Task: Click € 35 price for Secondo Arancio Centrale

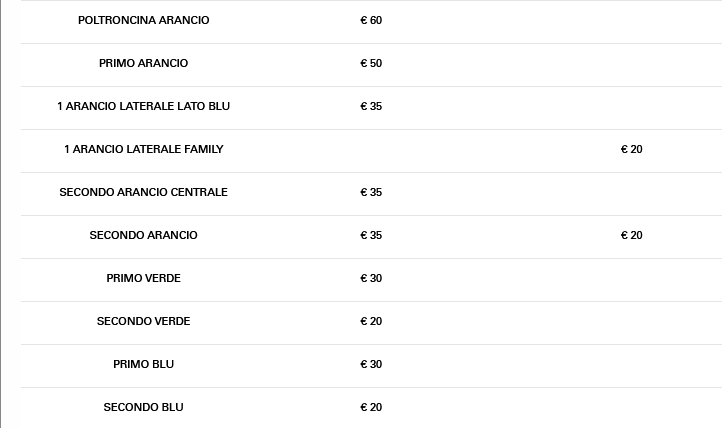Action: click(x=371, y=192)
